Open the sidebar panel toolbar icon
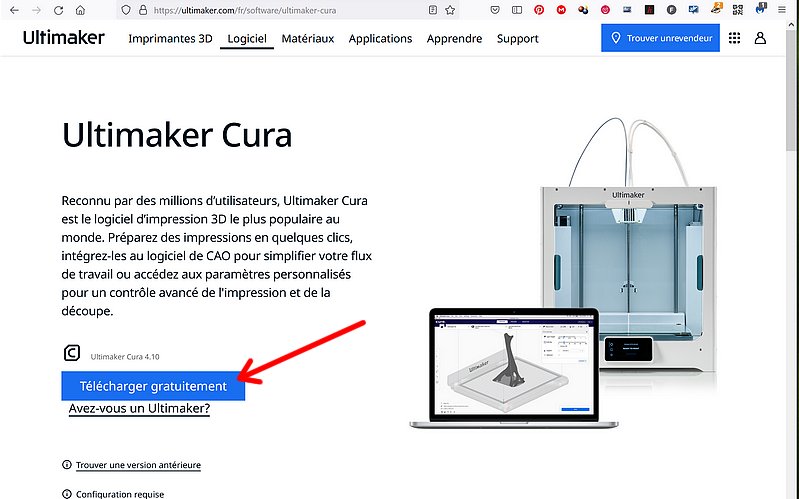Image resolution: width=799 pixels, height=499 pixels. click(x=517, y=10)
